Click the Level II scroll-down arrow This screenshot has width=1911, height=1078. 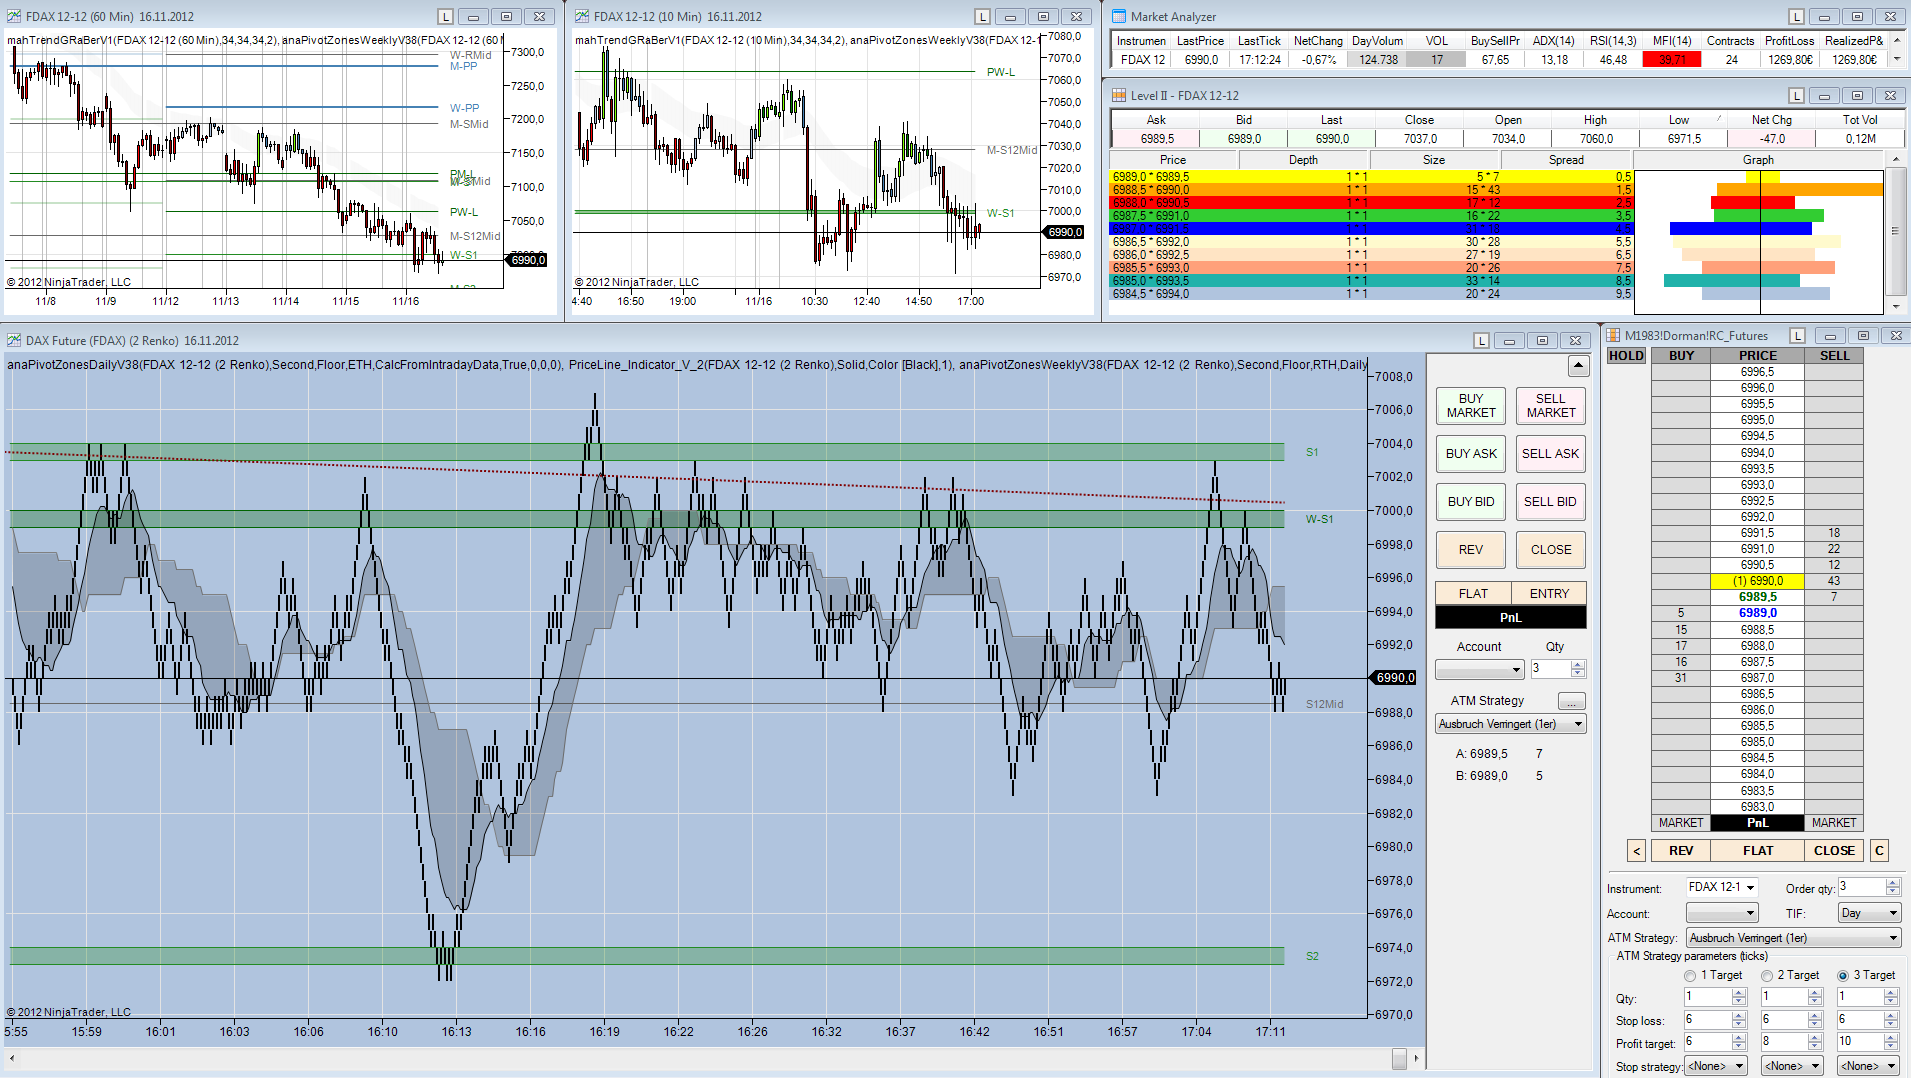pos(1895,306)
